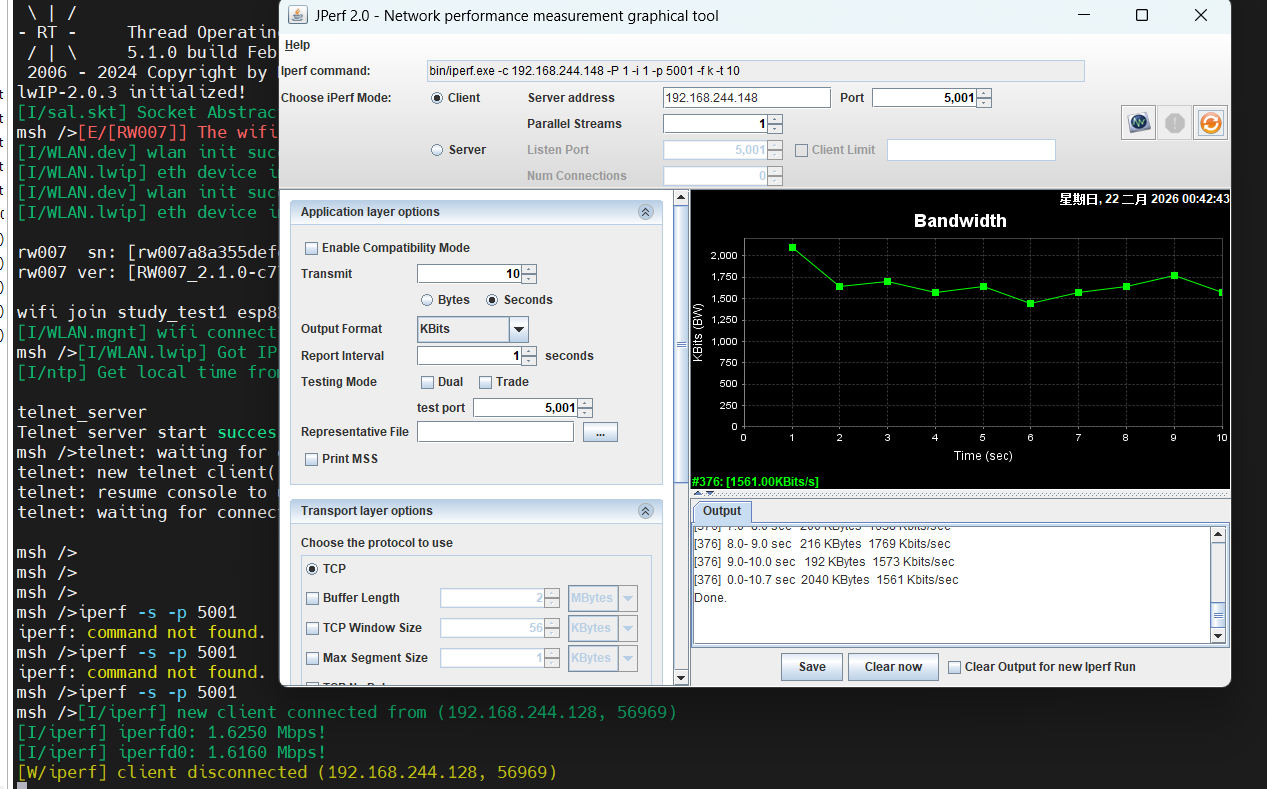Select TCP protocol radio button

[312, 569]
